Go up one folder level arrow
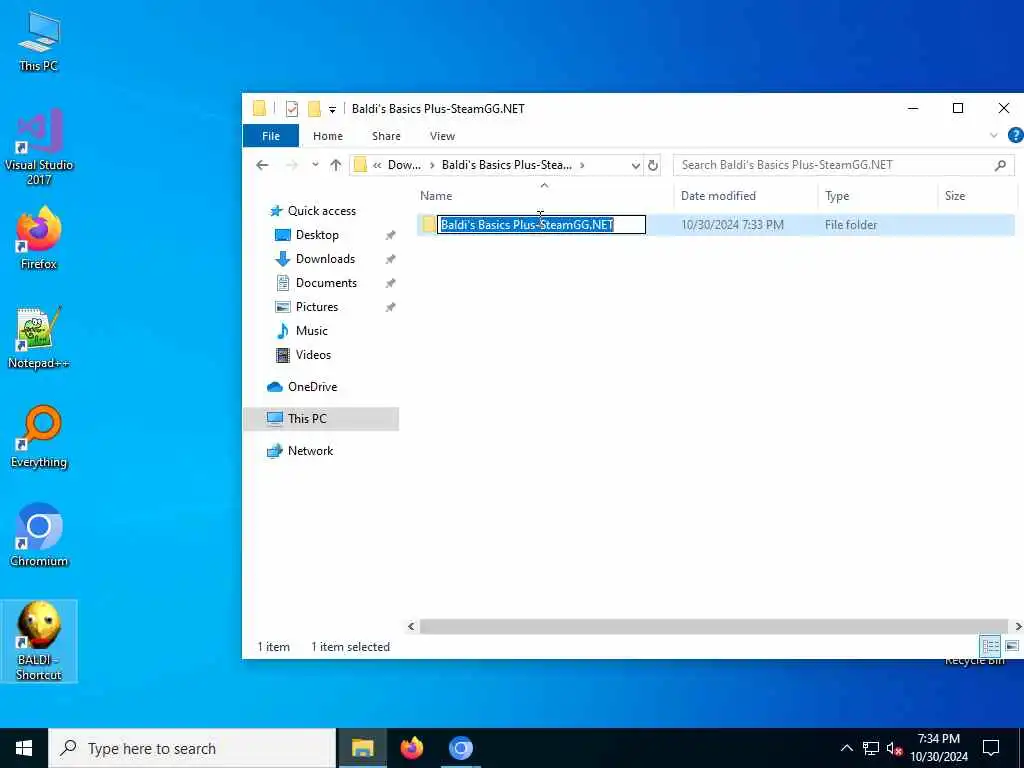This screenshot has width=1024, height=768. pyautogui.click(x=336, y=165)
